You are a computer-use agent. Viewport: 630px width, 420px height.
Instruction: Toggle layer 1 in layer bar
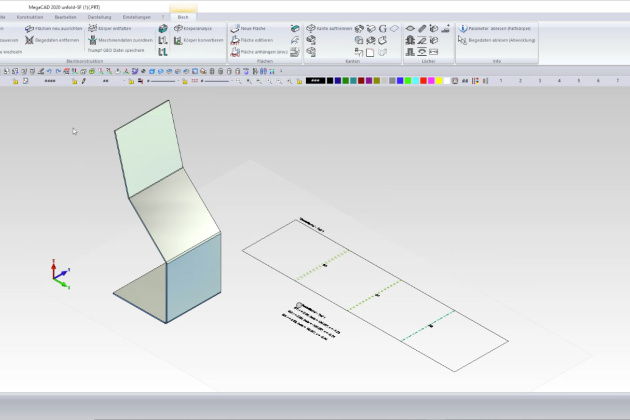pos(500,80)
